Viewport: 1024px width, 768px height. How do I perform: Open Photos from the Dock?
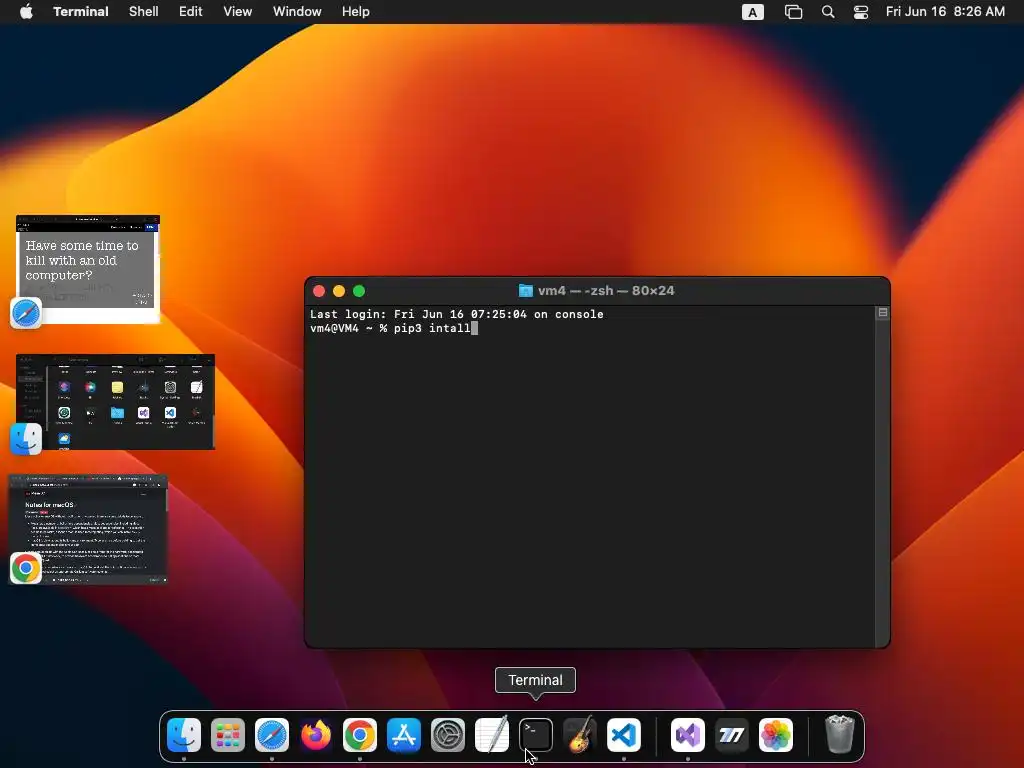click(776, 735)
